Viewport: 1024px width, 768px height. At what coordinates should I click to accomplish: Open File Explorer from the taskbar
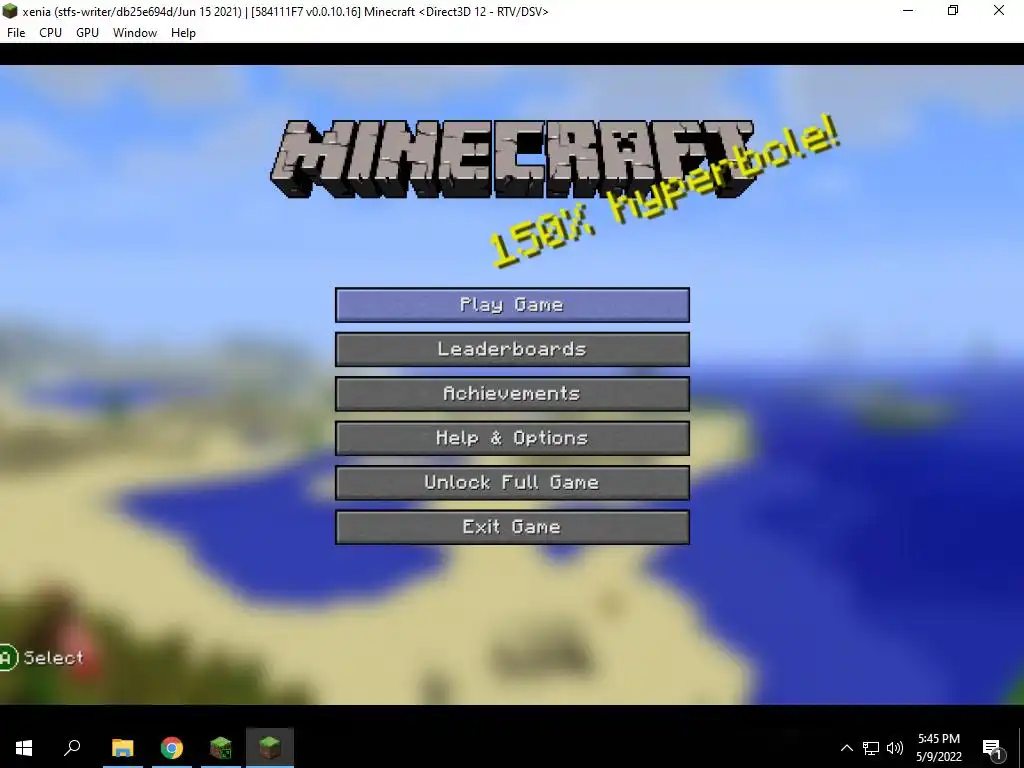pyautogui.click(x=122, y=748)
